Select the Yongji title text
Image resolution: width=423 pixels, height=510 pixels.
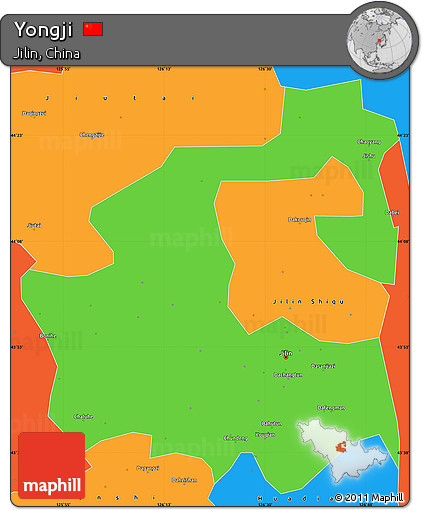coord(43,30)
